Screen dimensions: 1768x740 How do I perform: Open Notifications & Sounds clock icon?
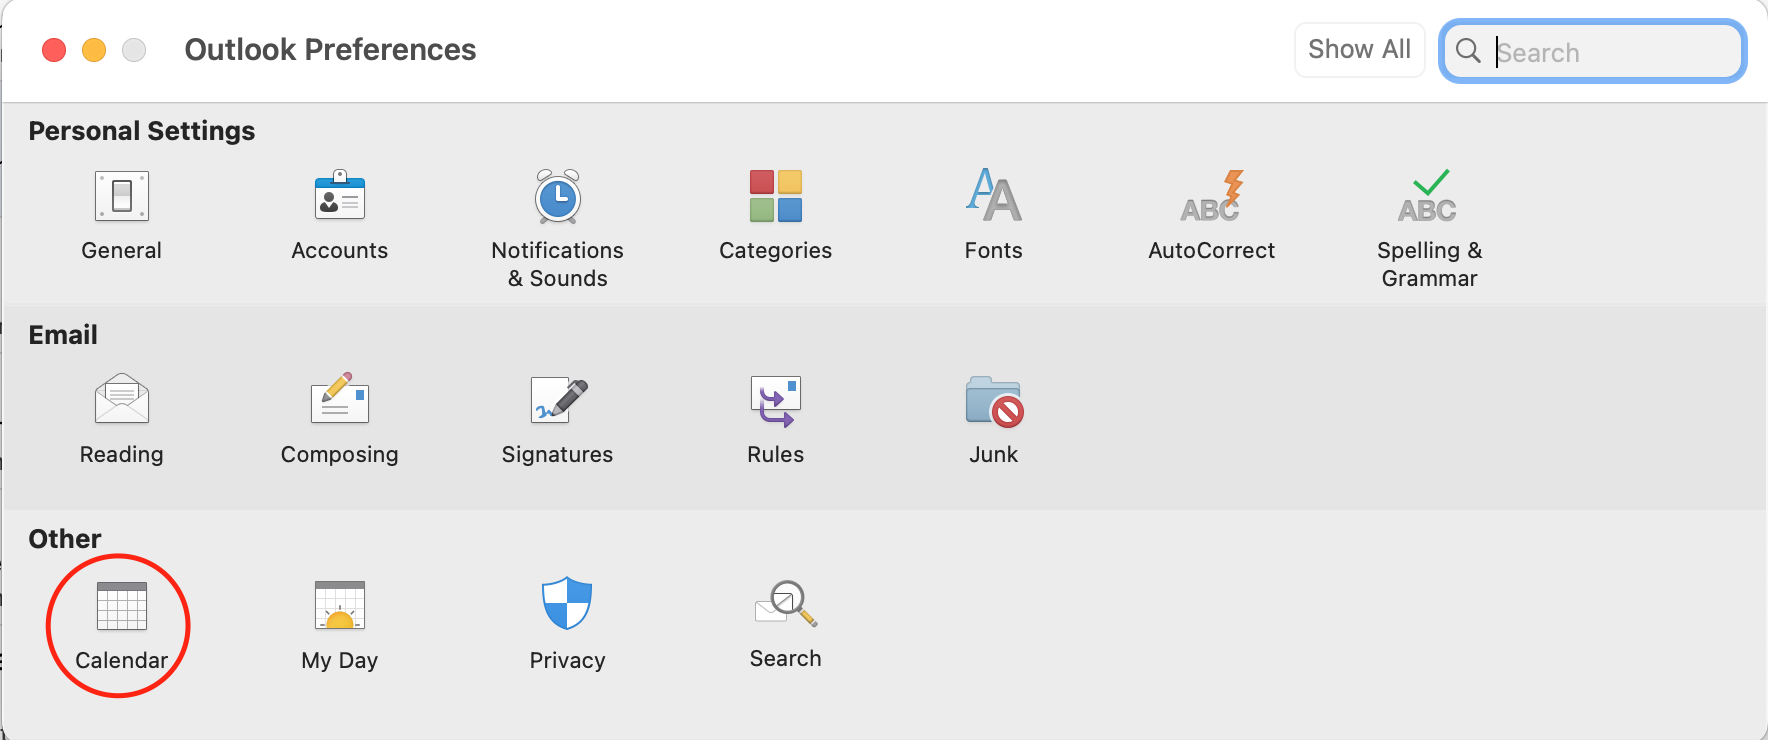pos(558,196)
